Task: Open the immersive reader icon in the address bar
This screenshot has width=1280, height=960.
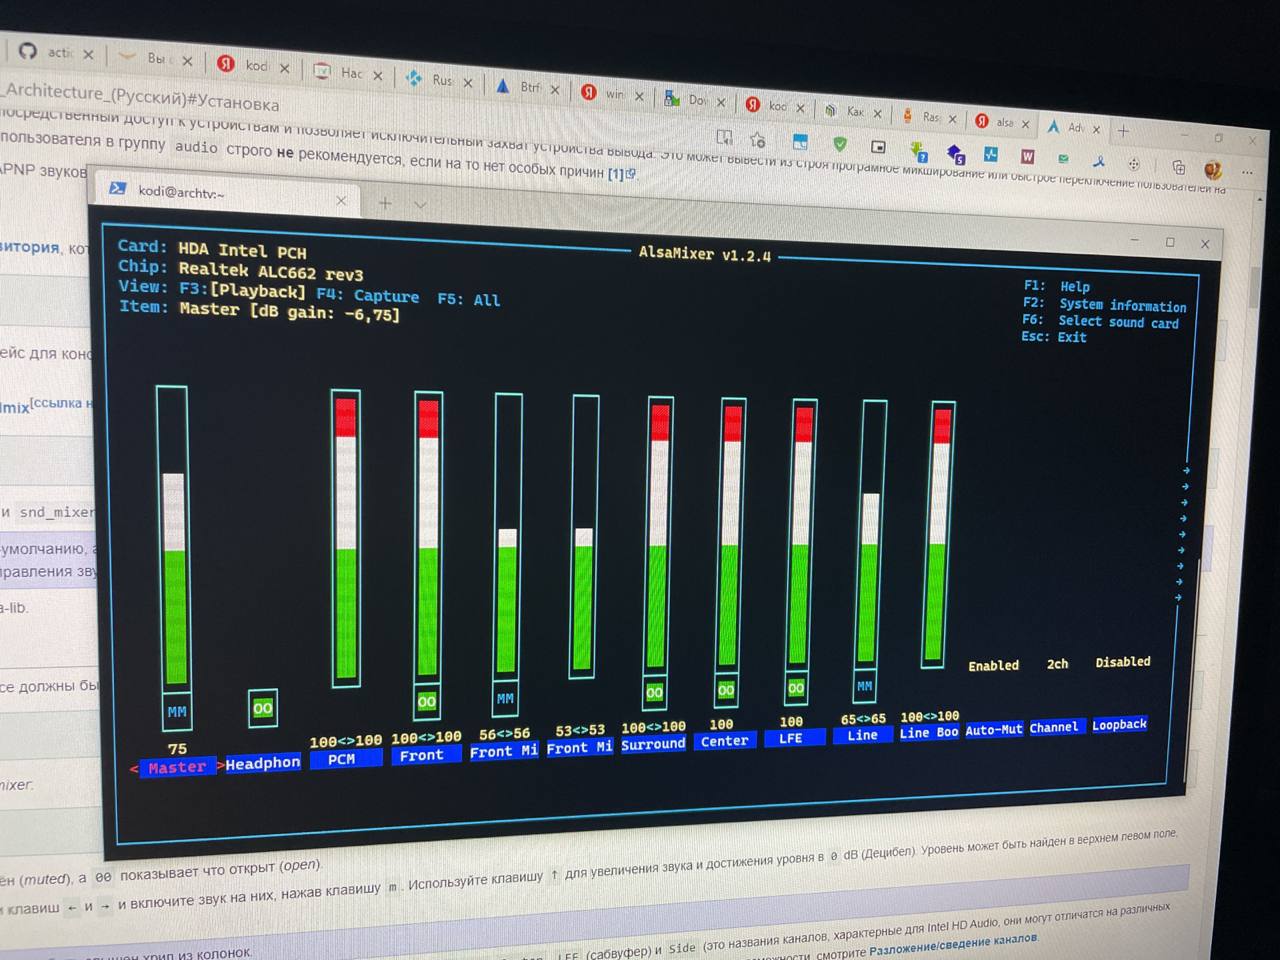Action: pos(724,137)
